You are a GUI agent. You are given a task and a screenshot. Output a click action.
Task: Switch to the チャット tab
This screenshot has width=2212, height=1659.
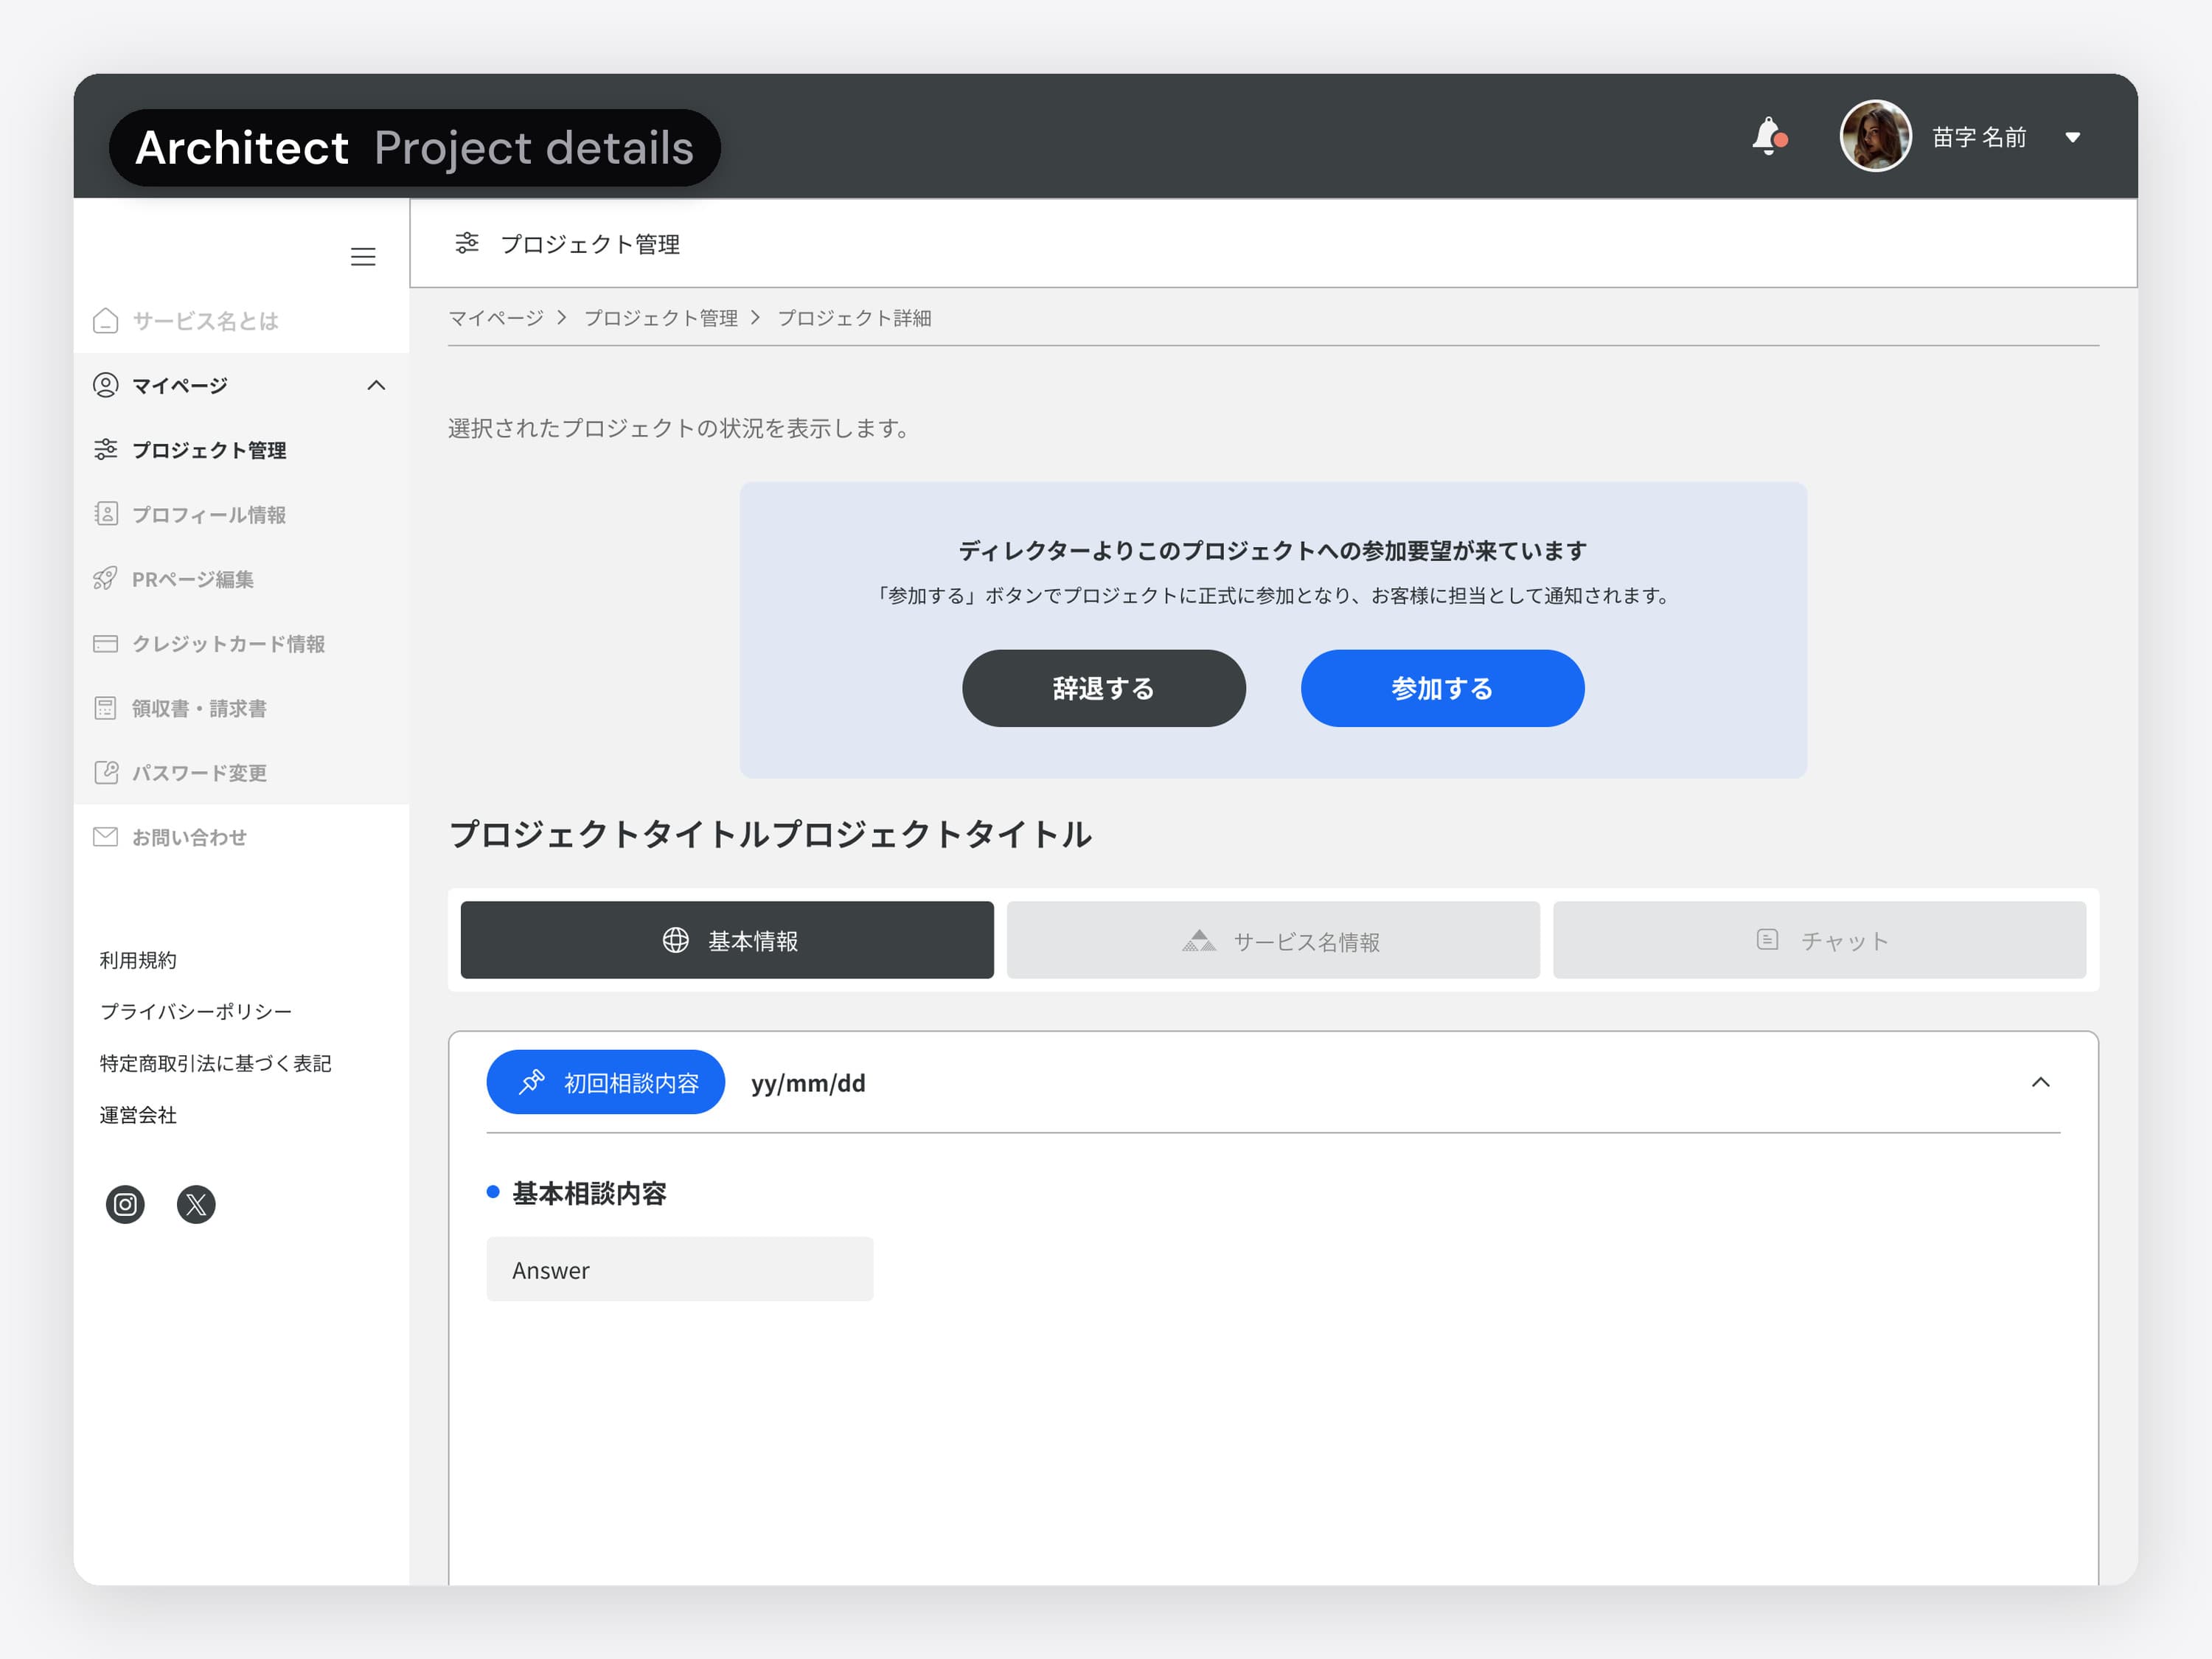coord(1819,940)
